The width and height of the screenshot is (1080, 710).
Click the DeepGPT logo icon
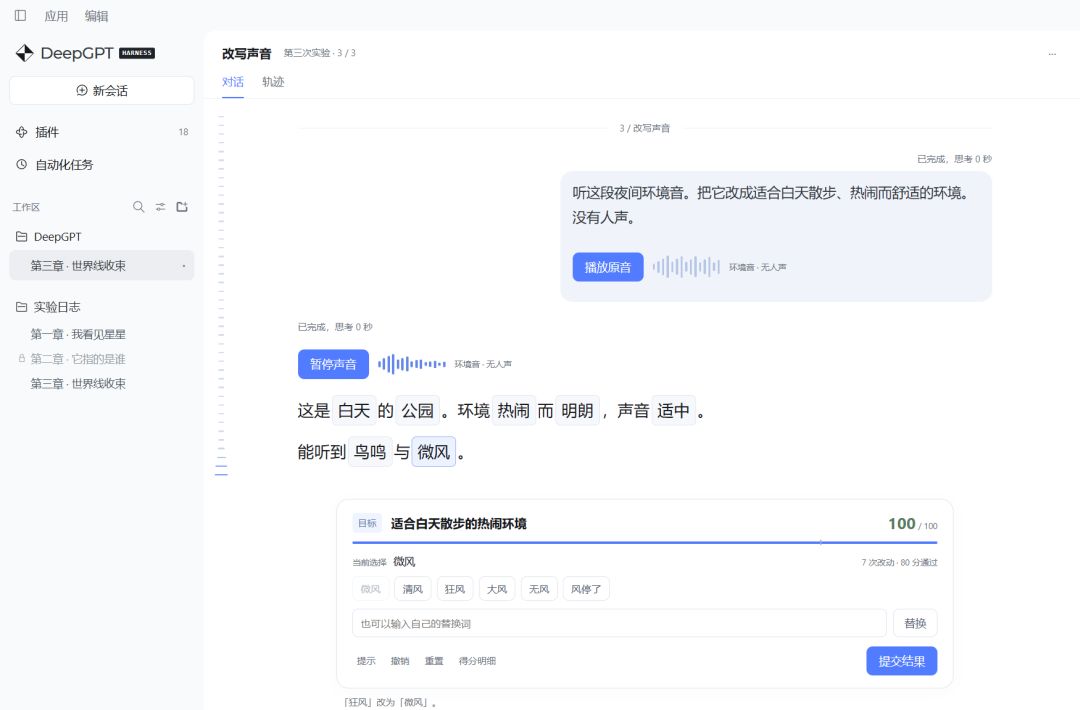[x=25, y=53]
